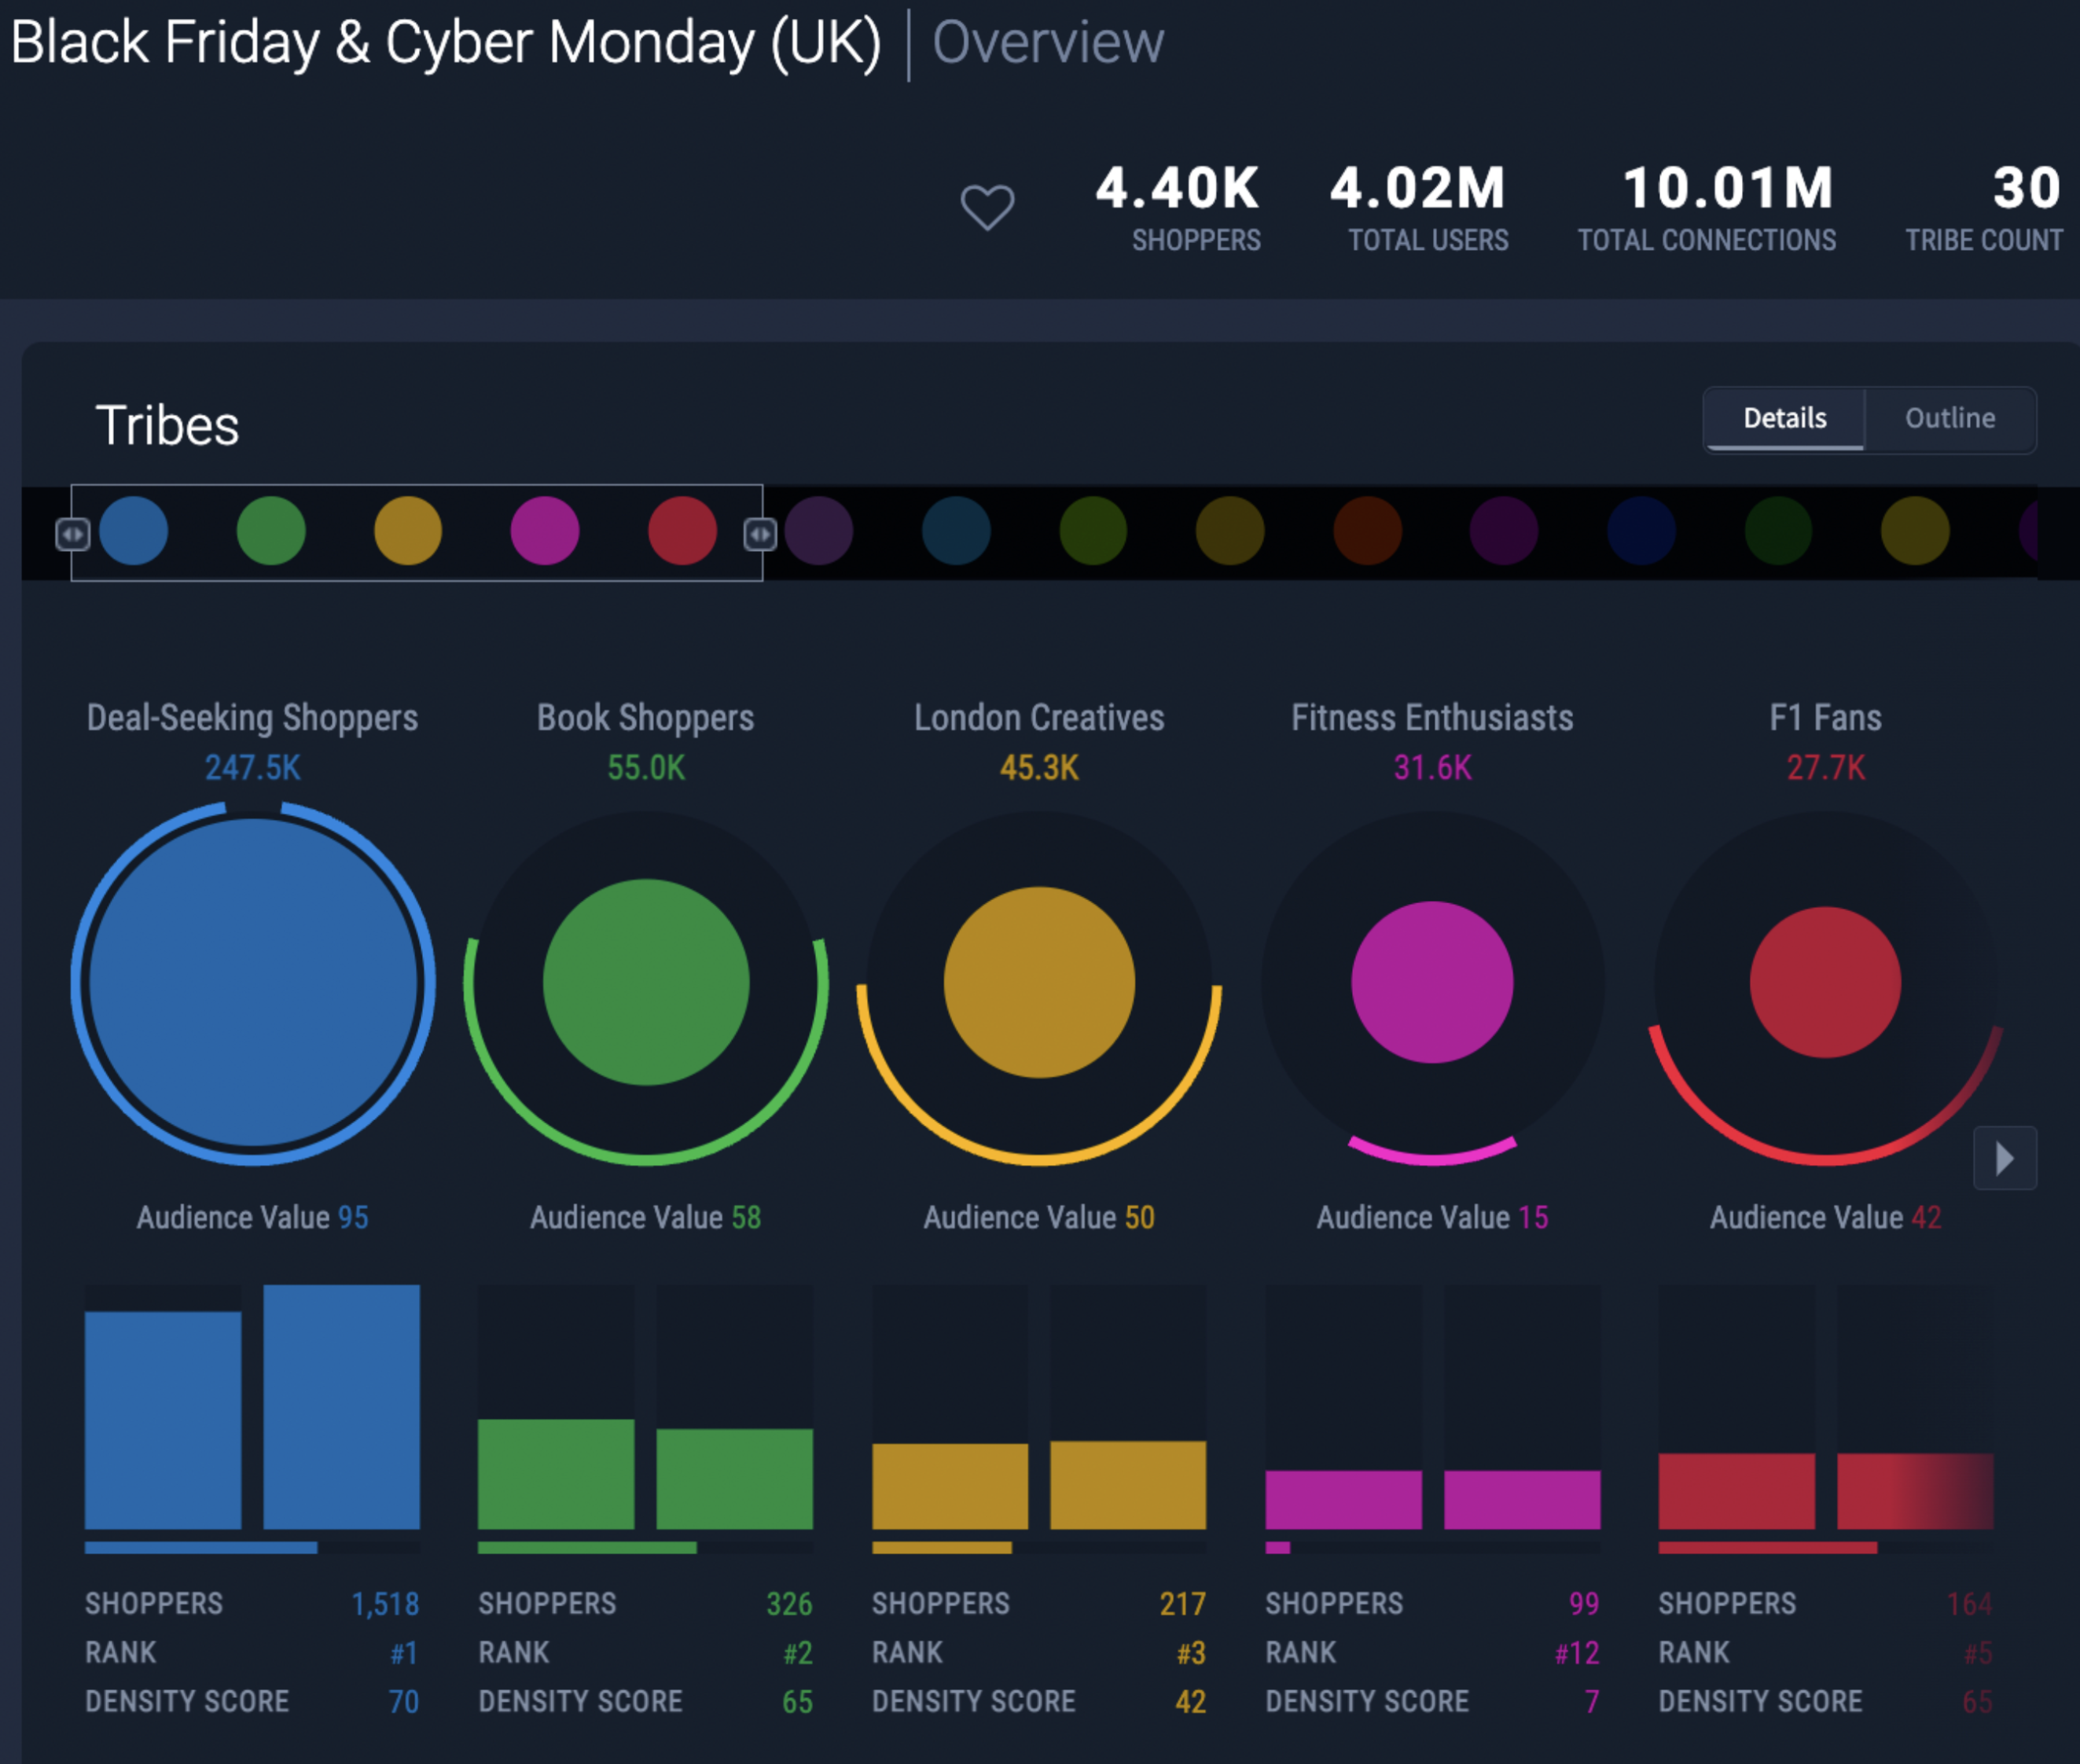The height and width of the screenshot is (1764, 2080).
Task: Click the first red F1 Fans bar
Action: 1737,1491
